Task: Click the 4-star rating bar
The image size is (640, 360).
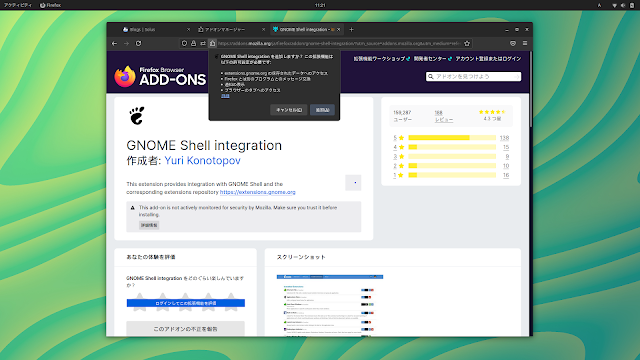Action: (x=452, y=147)
